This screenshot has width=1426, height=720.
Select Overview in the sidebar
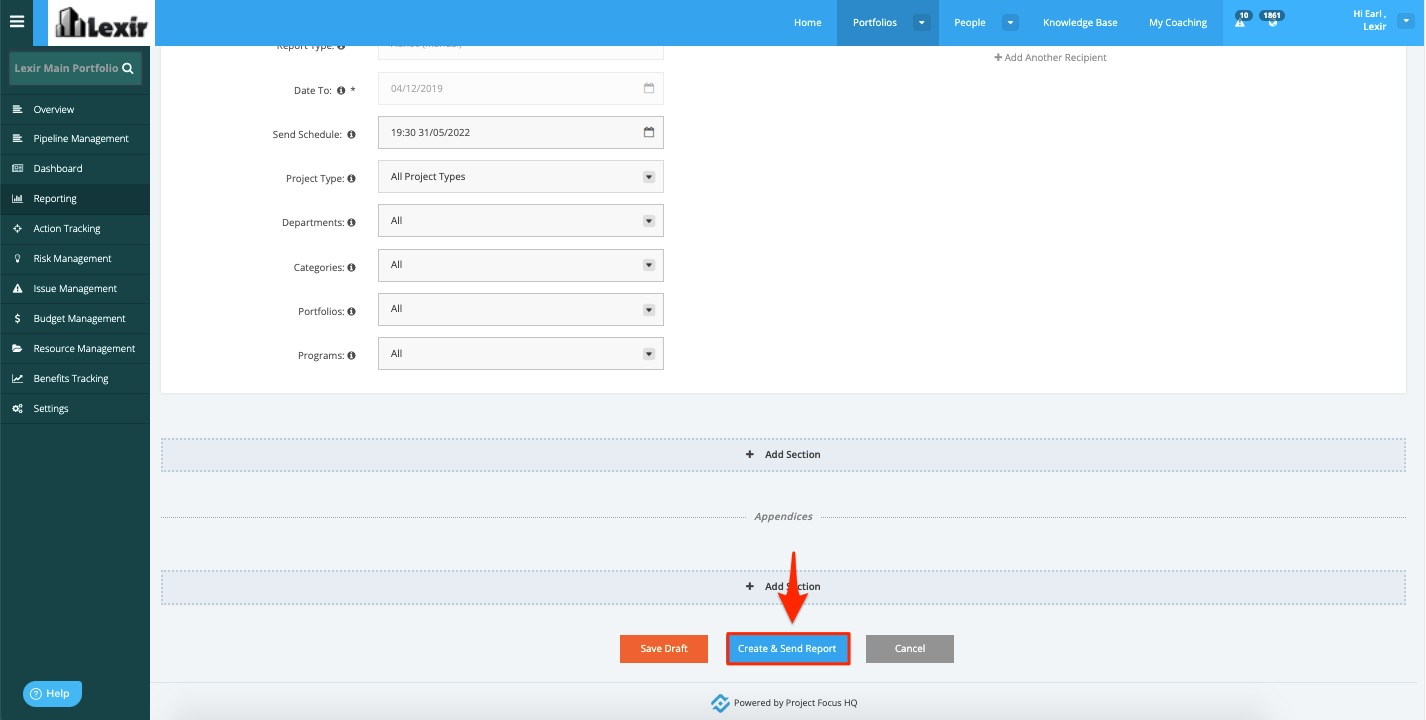(75, 109)
